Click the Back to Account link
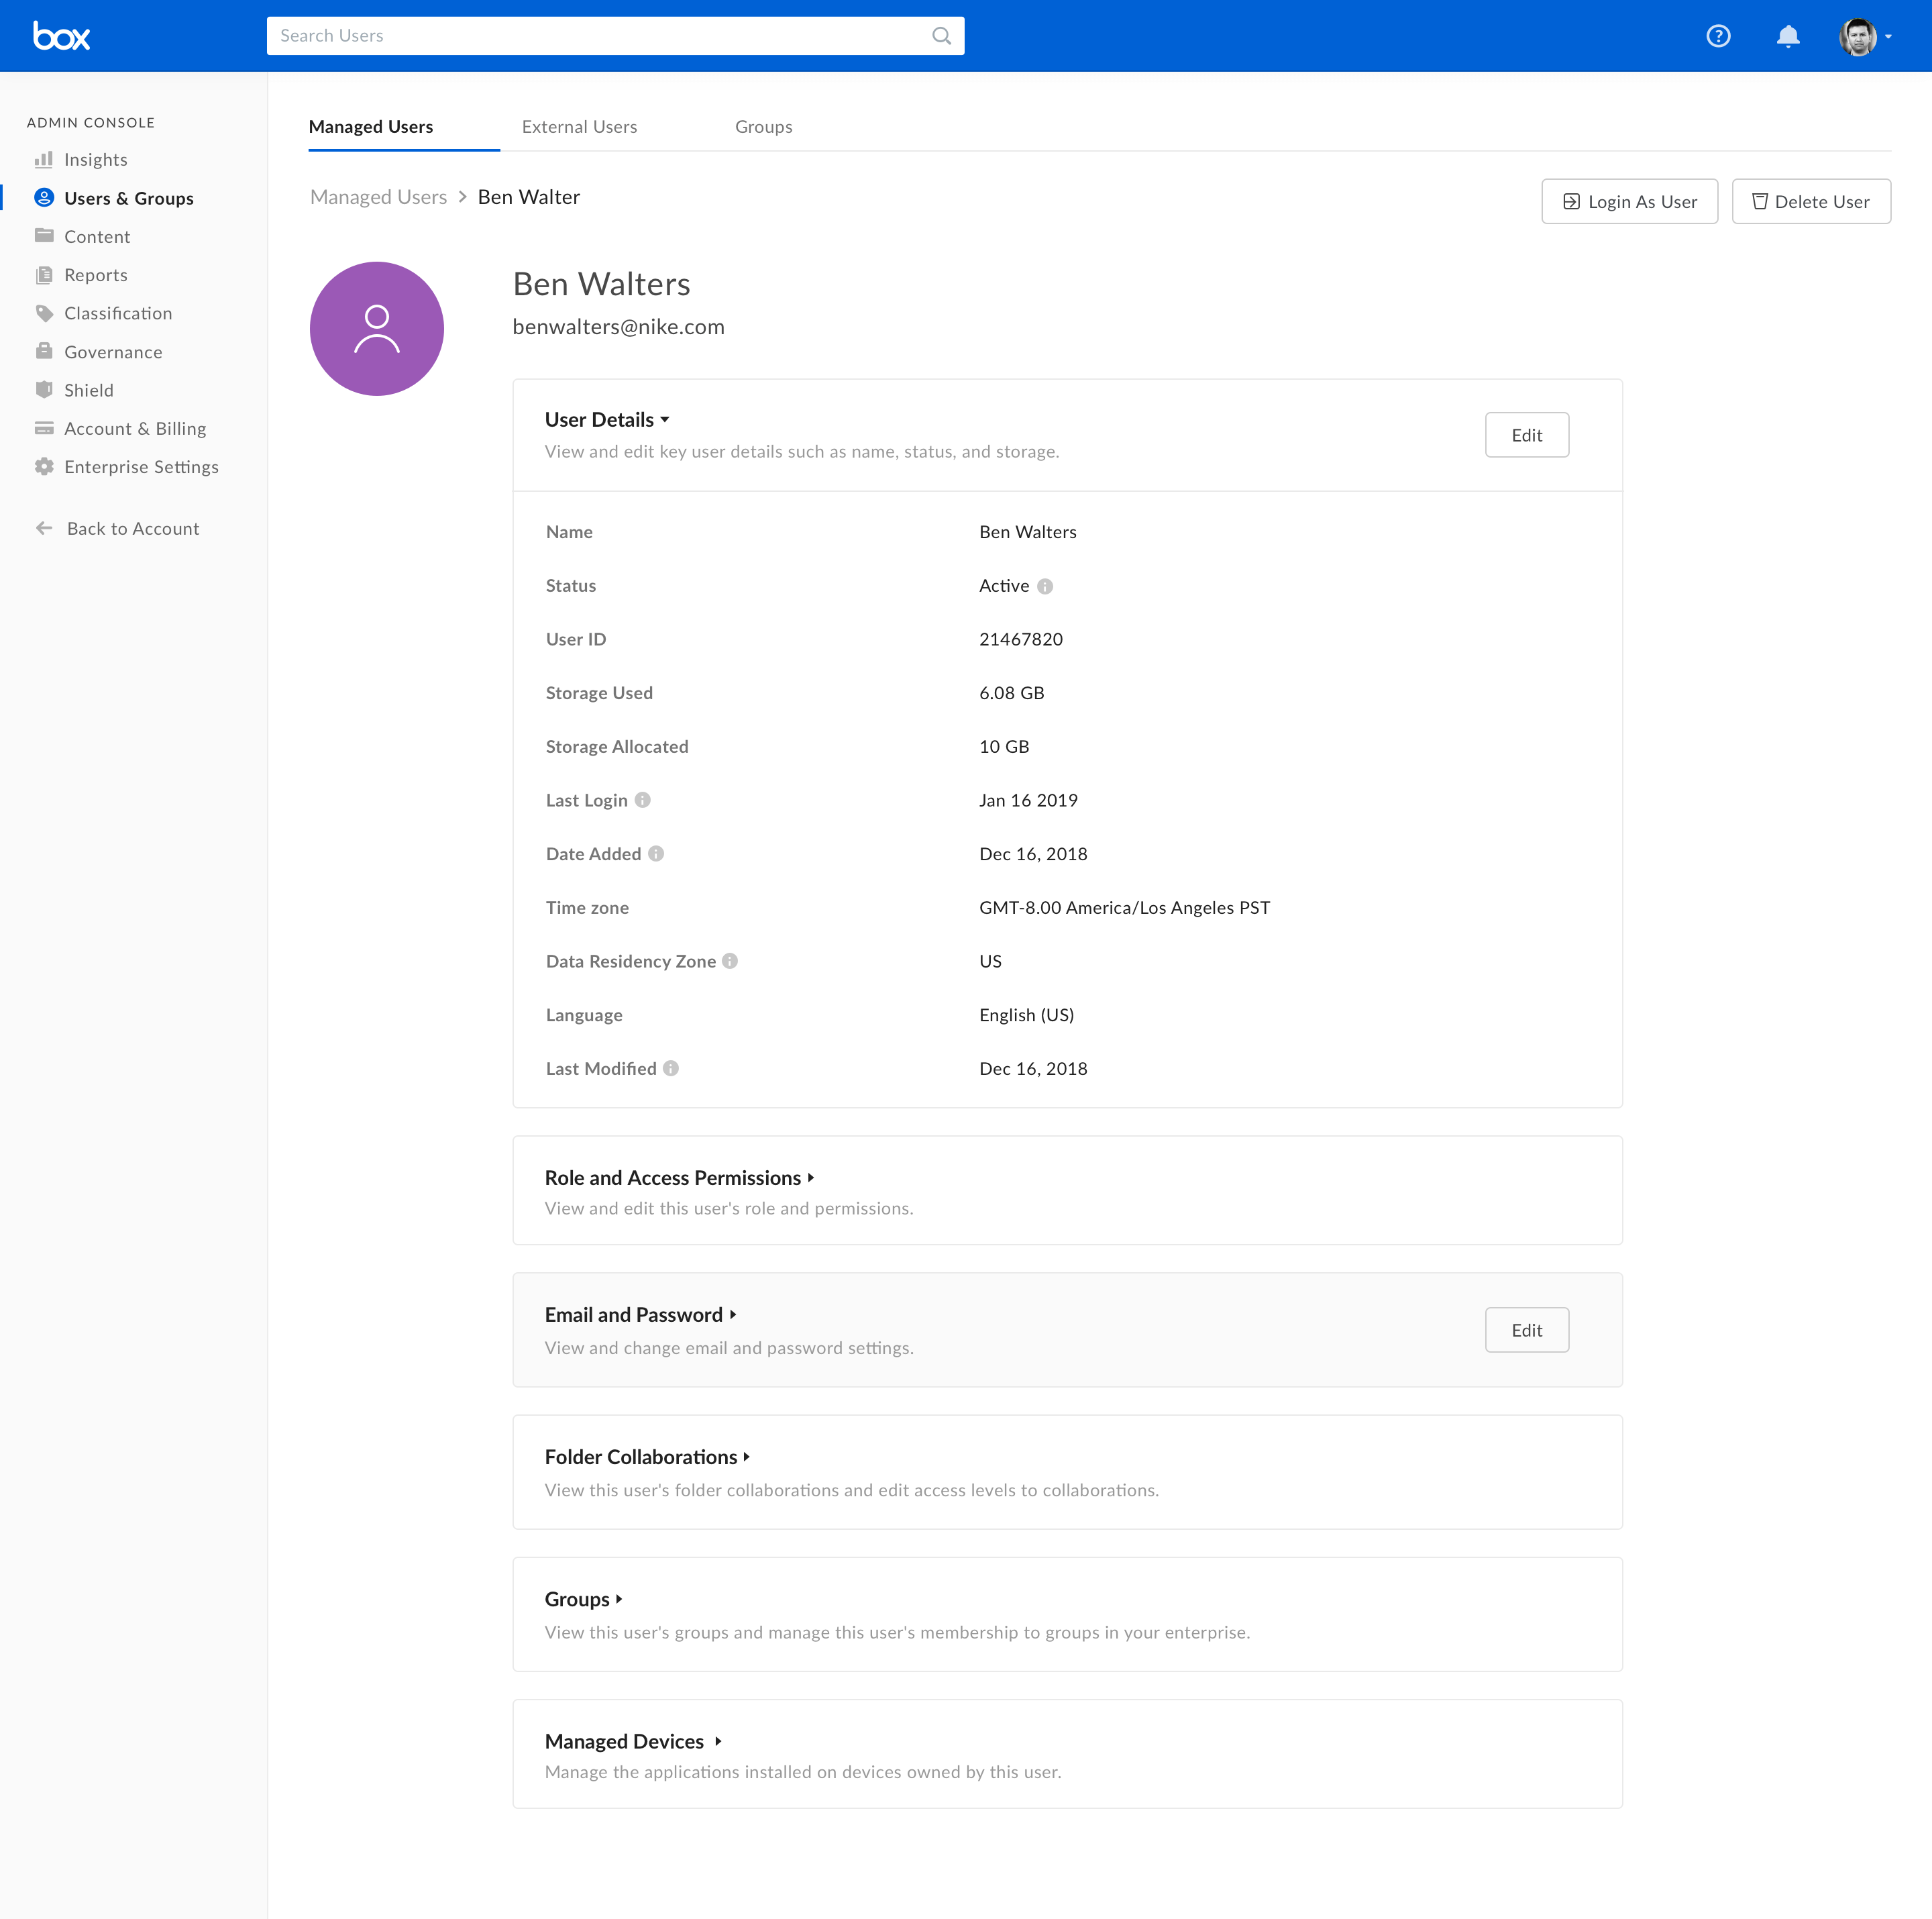 coord(133,528)
